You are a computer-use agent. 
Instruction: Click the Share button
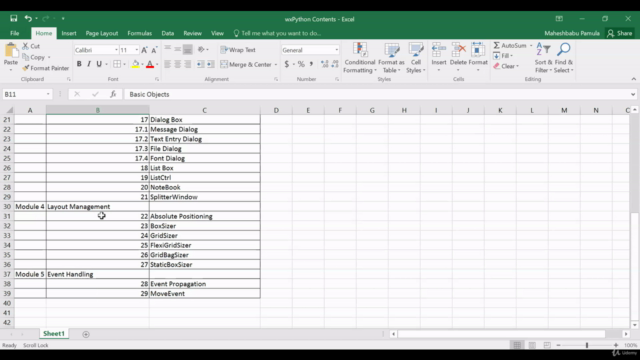[x=620, y=33]
